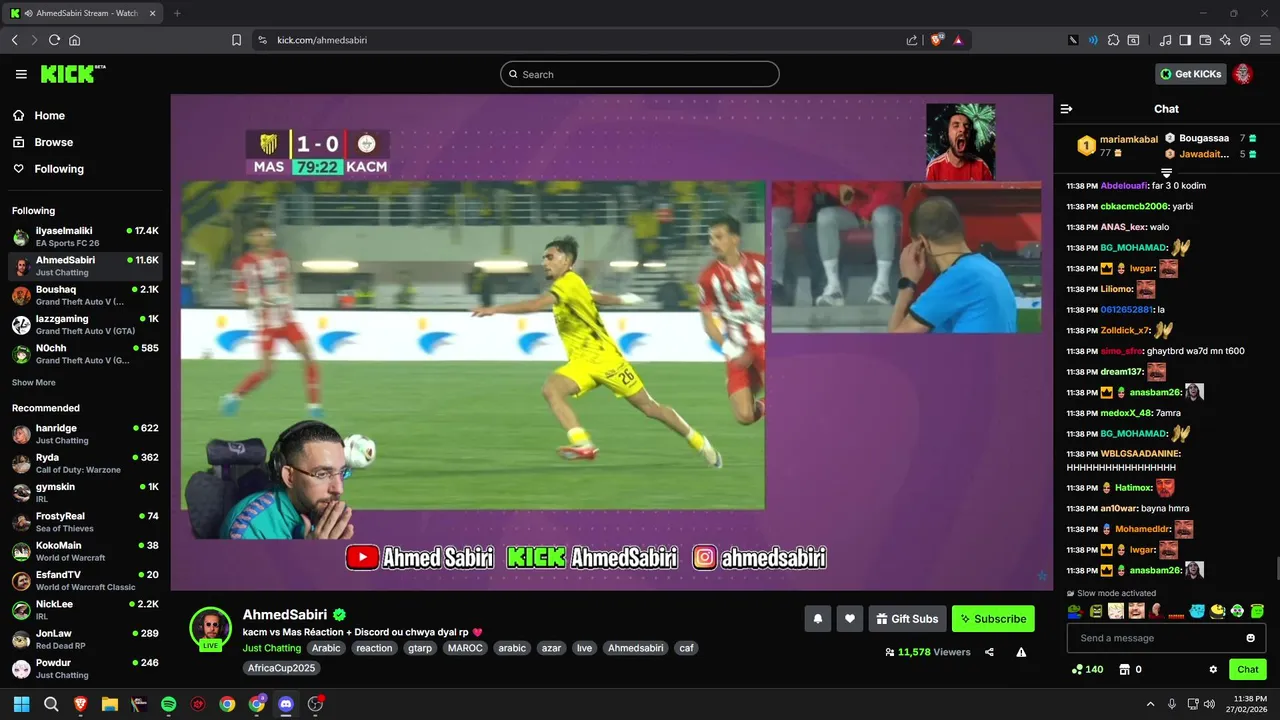Image resolution: width=1280 pixels, height=720 pixels.
Task: Insert the green angry hulk emote
Action: pyautogui.click(x=1096, y=611)
